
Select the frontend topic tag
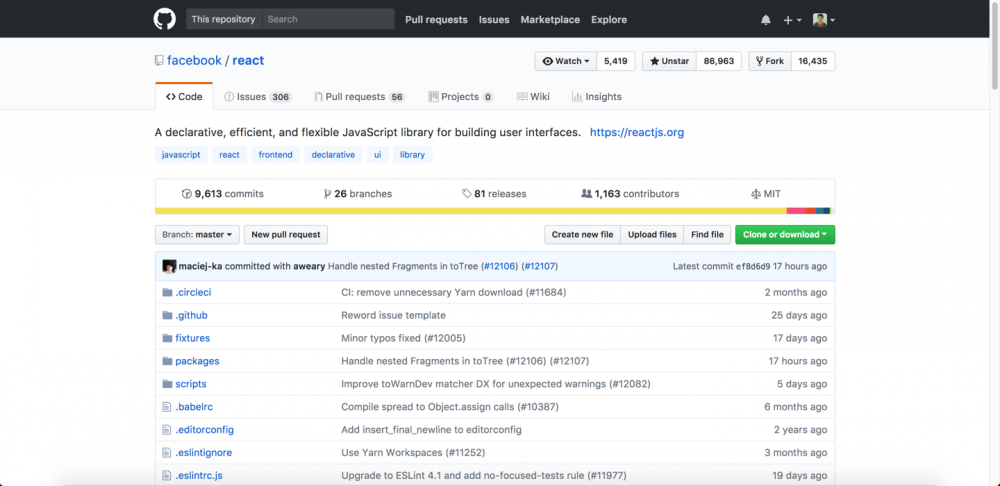pos(276,155)
